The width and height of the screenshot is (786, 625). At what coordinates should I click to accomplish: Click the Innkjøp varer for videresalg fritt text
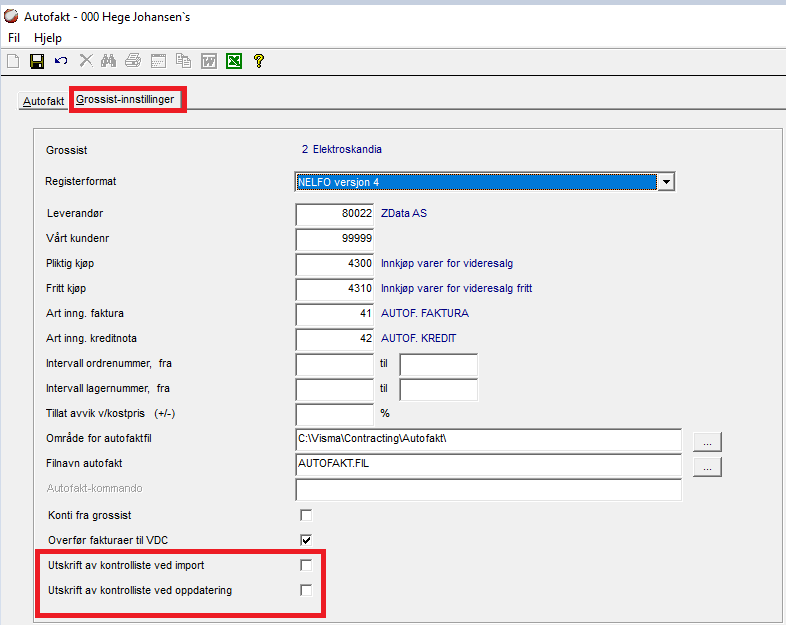click(457, 289)
